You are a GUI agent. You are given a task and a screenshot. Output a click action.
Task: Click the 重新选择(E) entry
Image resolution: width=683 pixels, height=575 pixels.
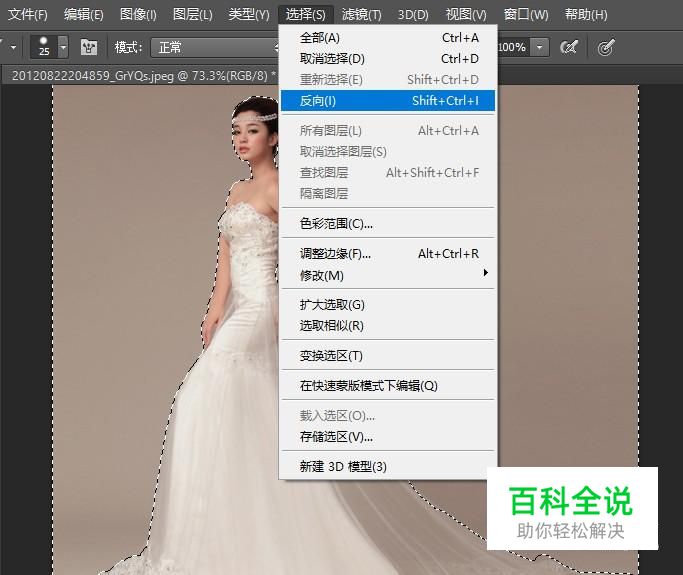point(388,79)
